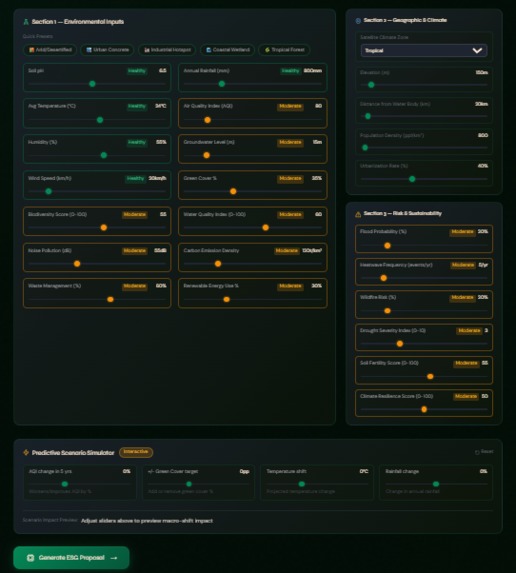Screen dimensions: 516x573
Task: Apply the Urban Concrete quick preset
Action: pos(107,50)
